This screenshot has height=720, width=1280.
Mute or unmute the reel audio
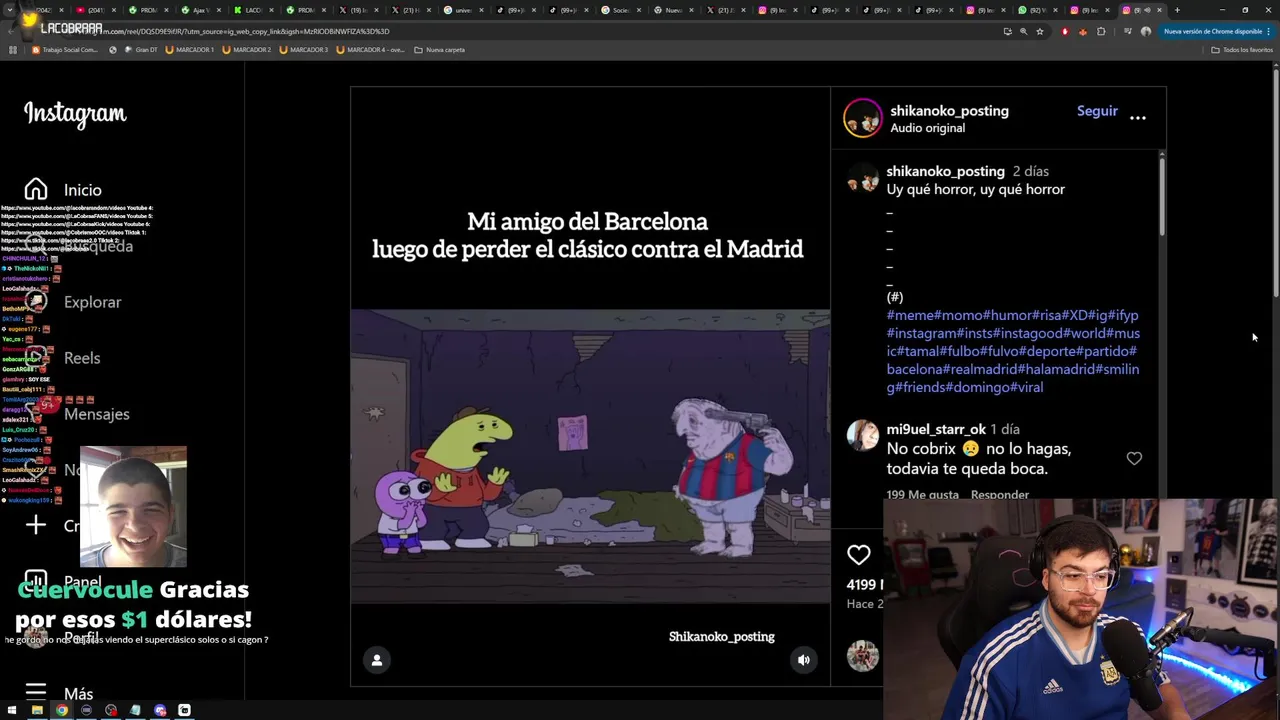804,660
